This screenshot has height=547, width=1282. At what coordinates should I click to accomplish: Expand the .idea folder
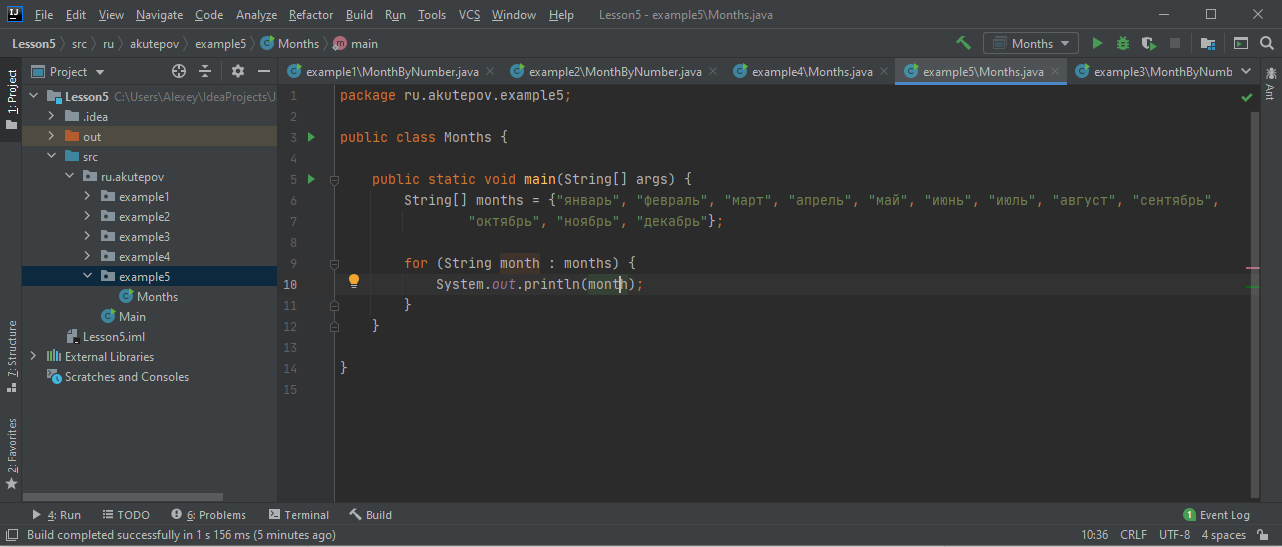(51, 117)
